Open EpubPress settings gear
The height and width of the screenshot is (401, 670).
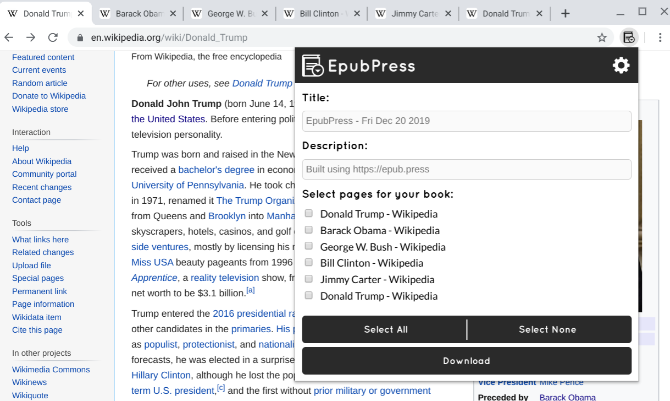tap(621, 65)
